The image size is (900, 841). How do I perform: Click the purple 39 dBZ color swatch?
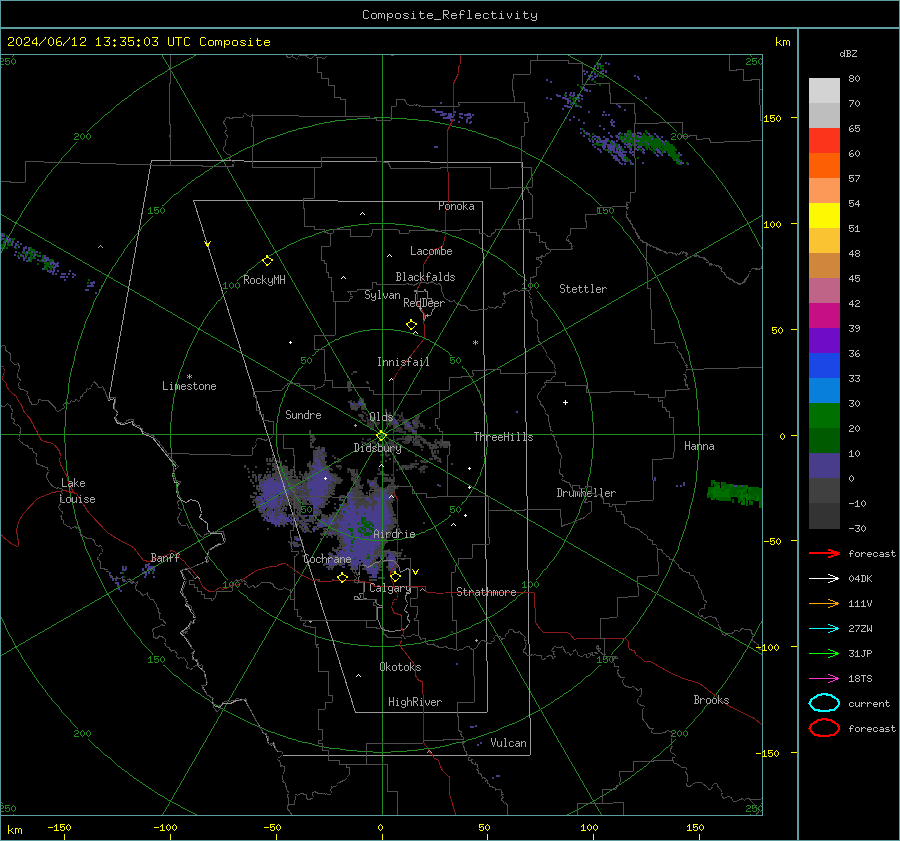[824, 340]
